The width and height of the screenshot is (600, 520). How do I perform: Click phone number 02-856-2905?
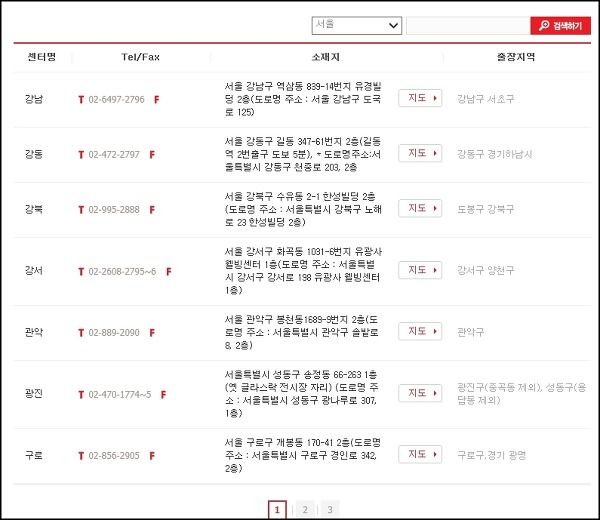pyautogui.click(x=114, y=456)
